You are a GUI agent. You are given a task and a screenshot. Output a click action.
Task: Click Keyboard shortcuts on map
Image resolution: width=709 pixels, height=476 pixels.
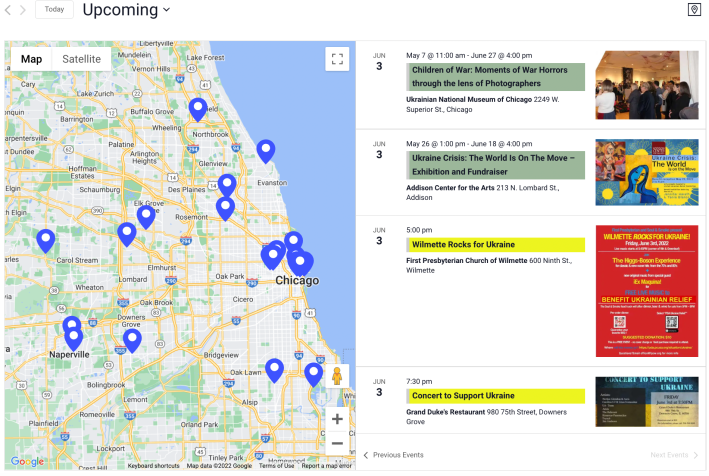coord(153,466)
